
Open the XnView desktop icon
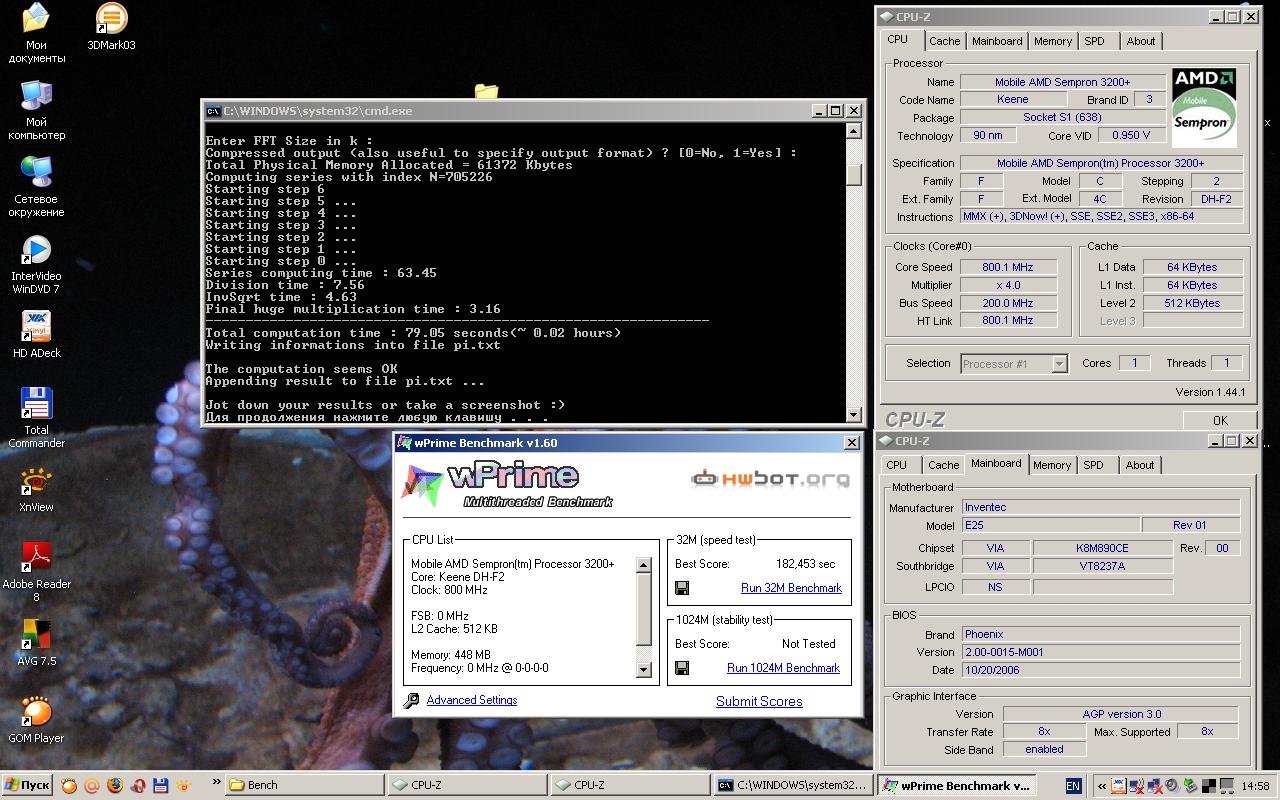tap(36, 490)
